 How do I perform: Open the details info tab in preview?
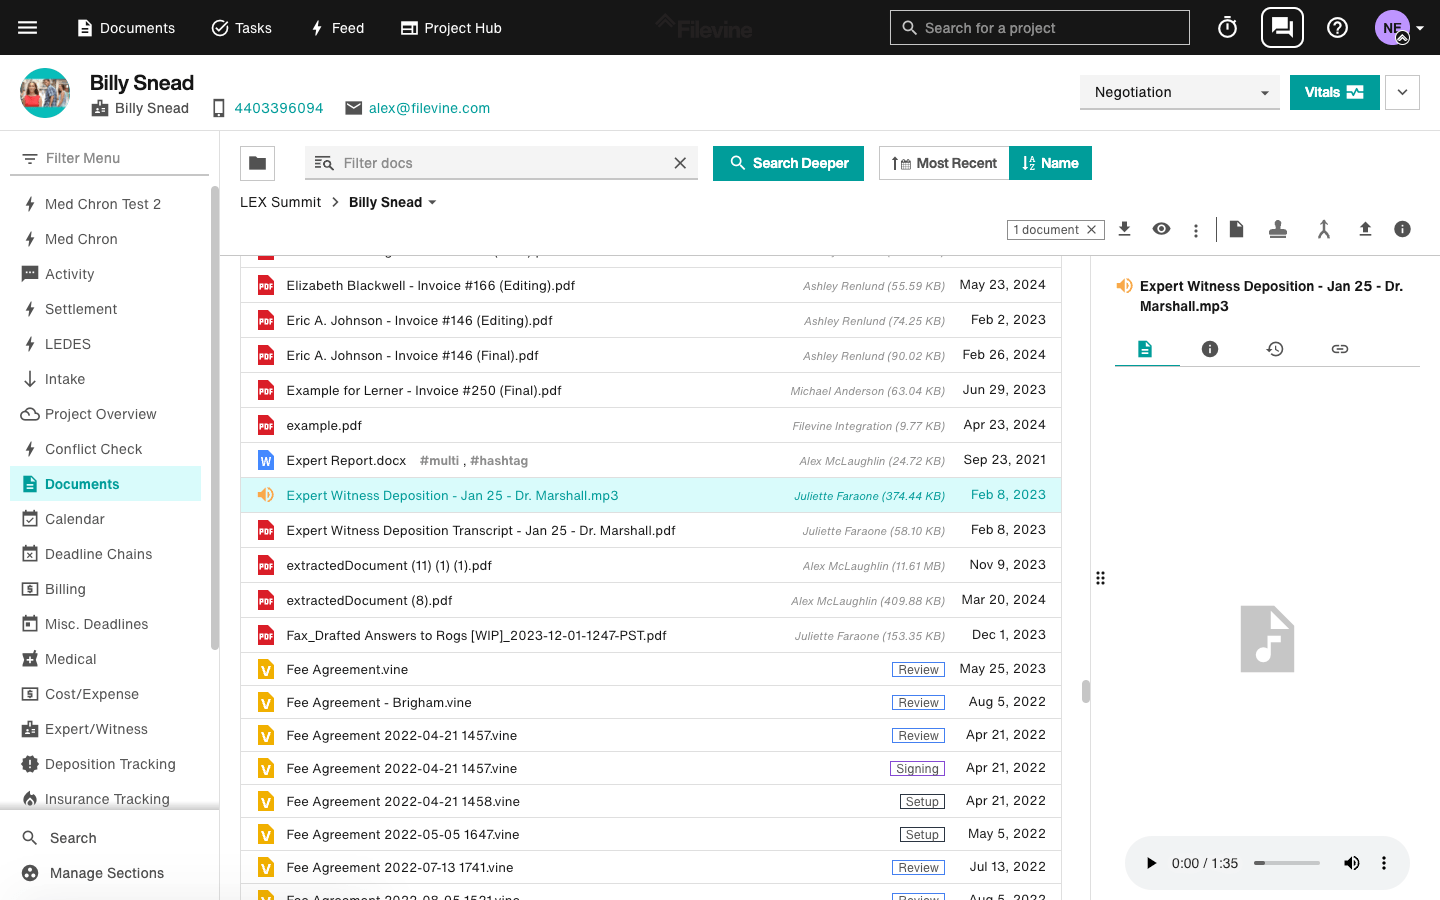pos(1210,349)
